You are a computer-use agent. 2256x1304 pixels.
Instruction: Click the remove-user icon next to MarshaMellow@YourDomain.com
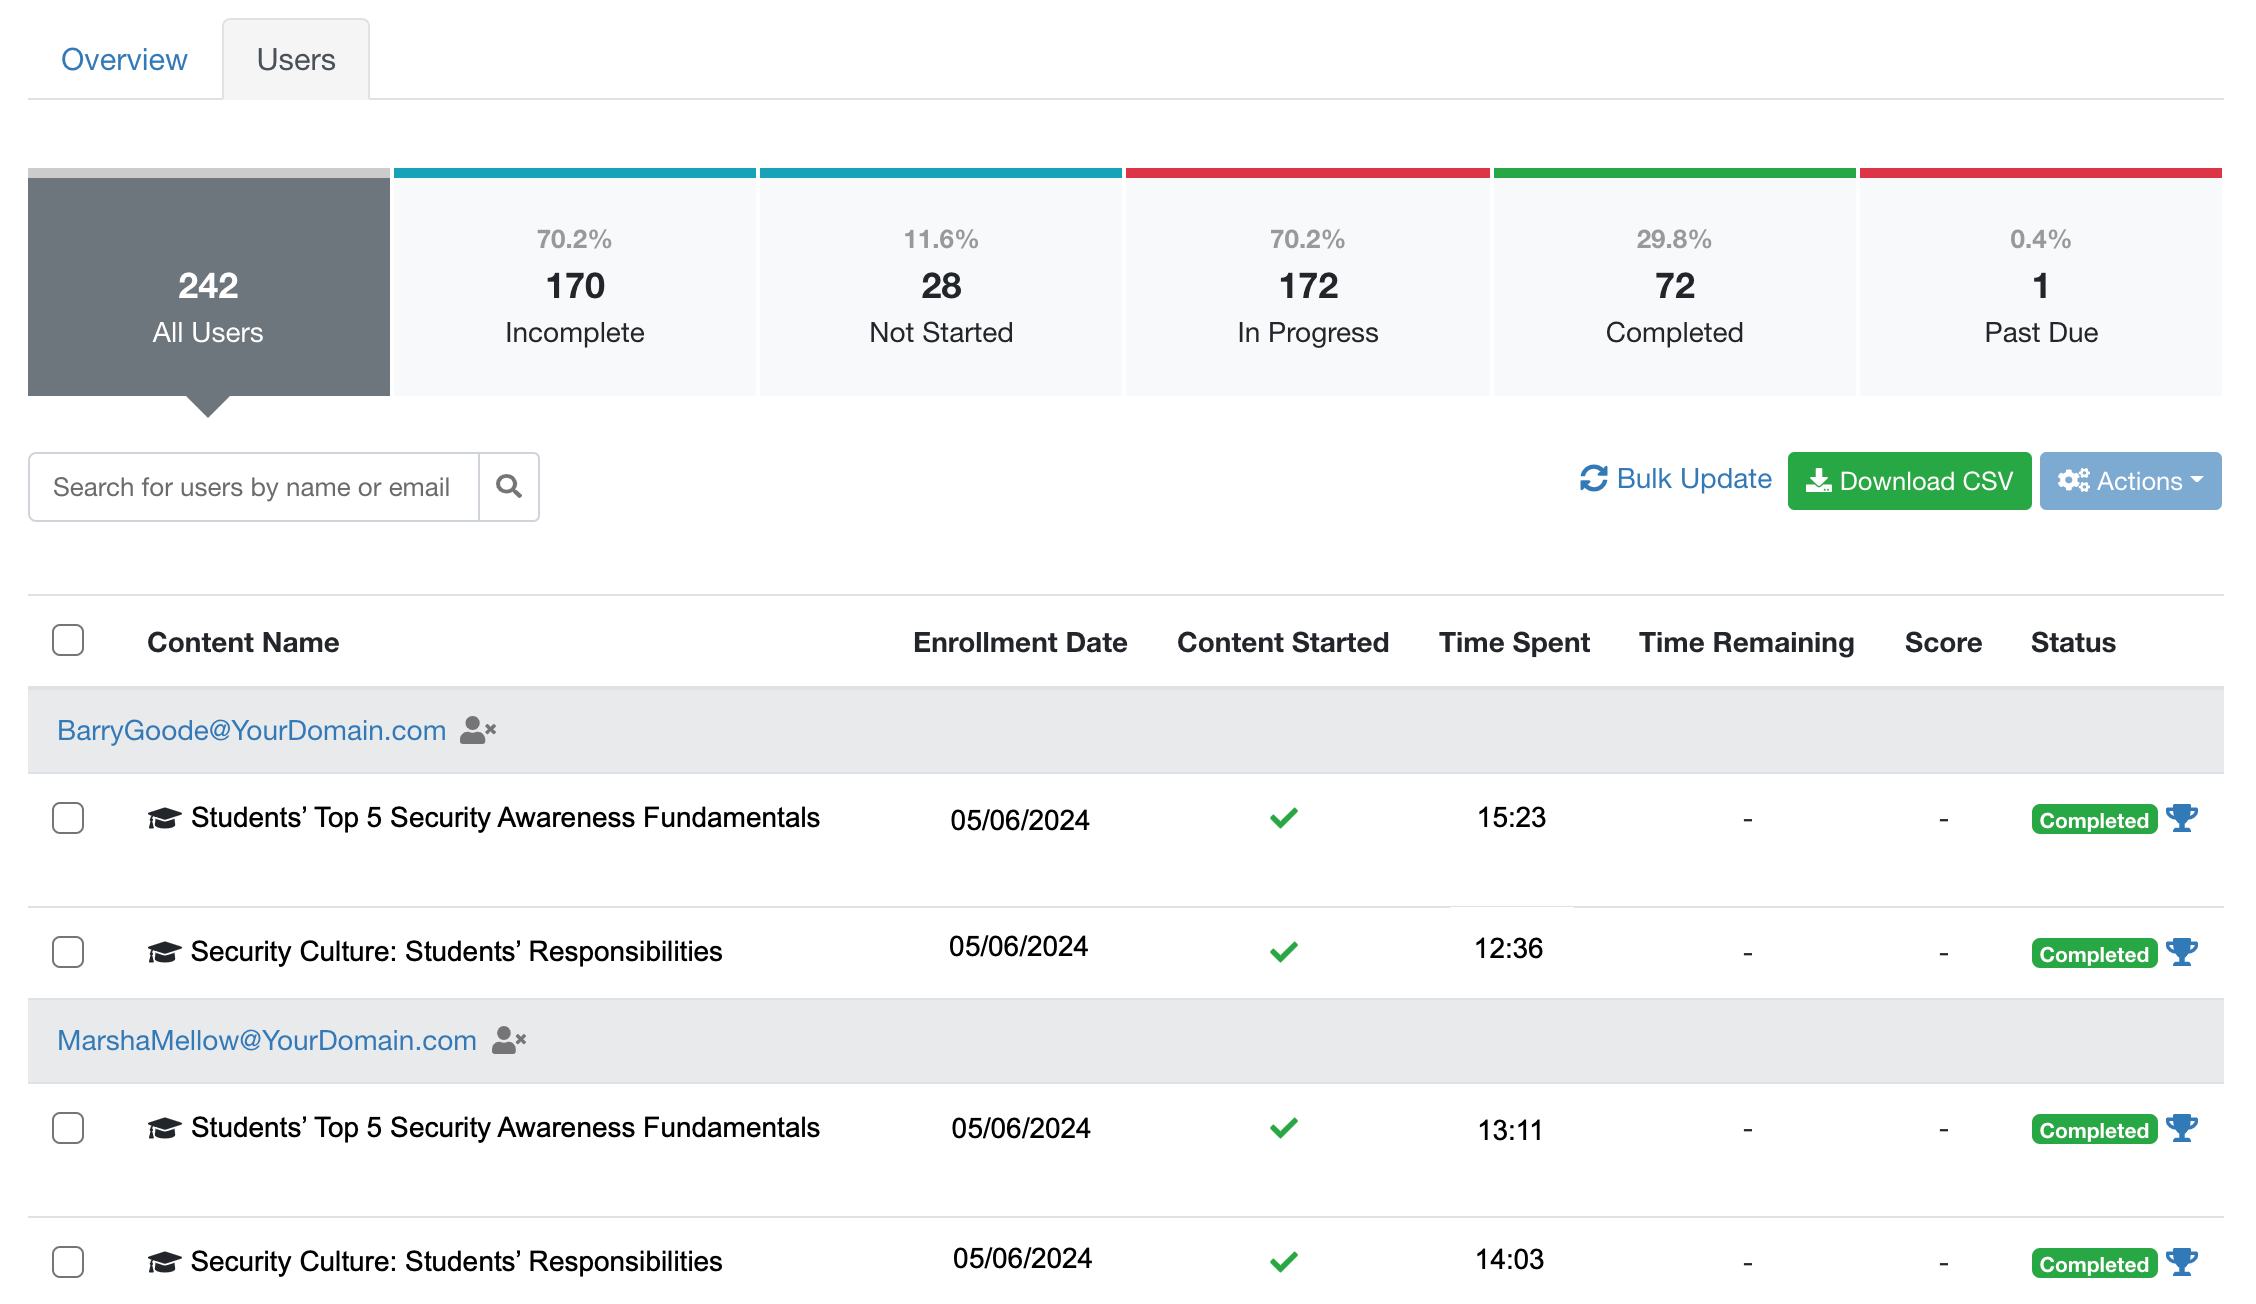pos(507,1040)
